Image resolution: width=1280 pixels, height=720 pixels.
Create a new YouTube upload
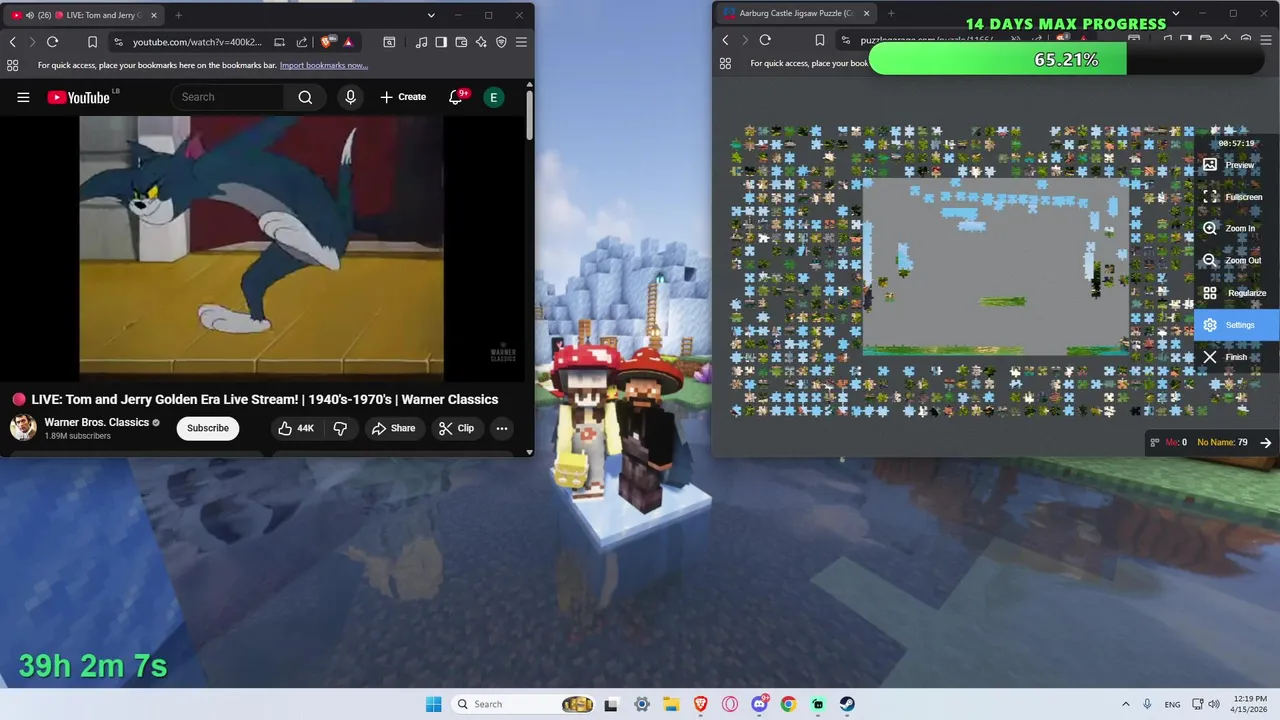click(x=403, y=97)
